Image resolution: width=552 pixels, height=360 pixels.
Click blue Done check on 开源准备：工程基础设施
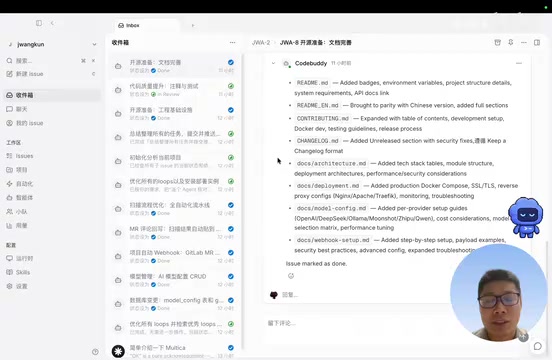tap(231, 110)
